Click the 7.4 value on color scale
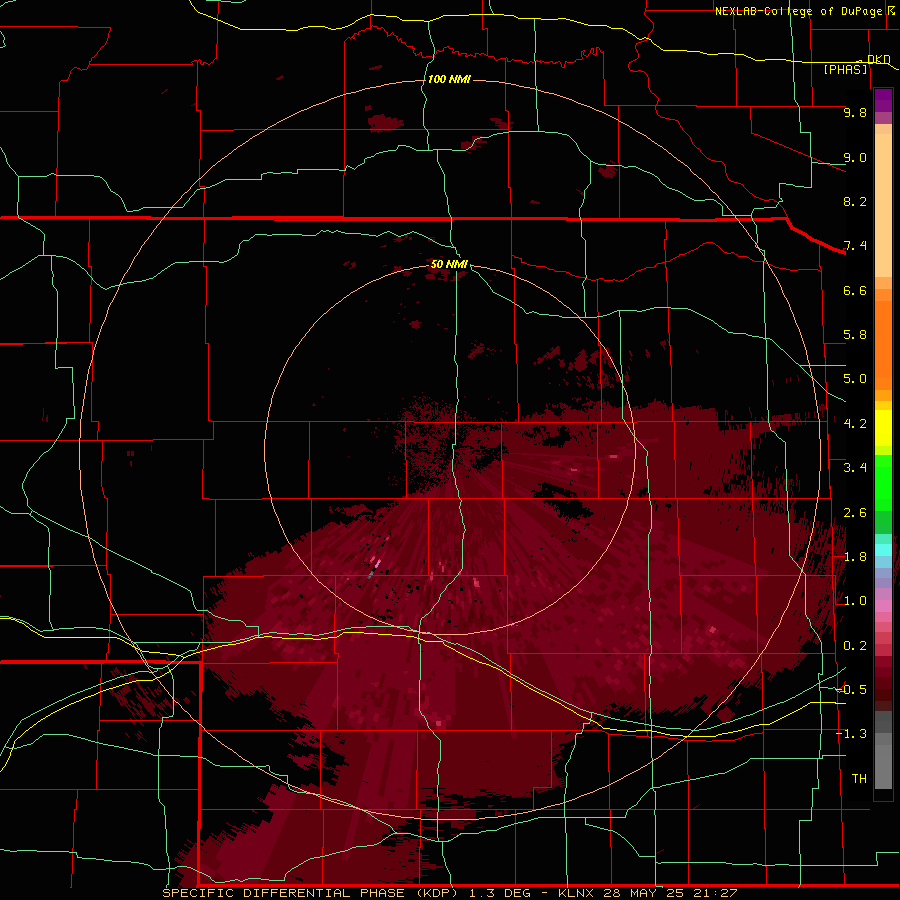This screenshot has height=900, width=900. click(x=855, y=246)
